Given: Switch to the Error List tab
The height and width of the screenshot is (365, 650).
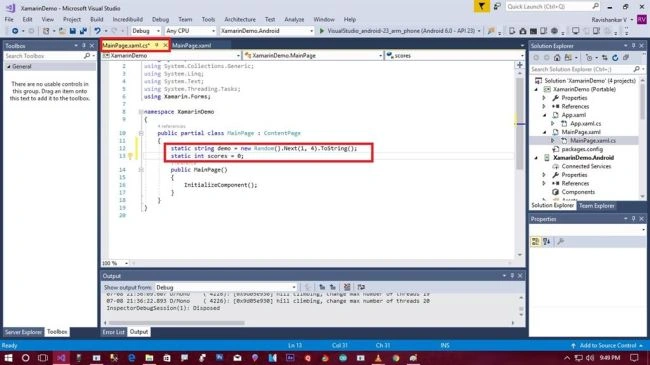Looking at the screenshot, I should 114,332.
